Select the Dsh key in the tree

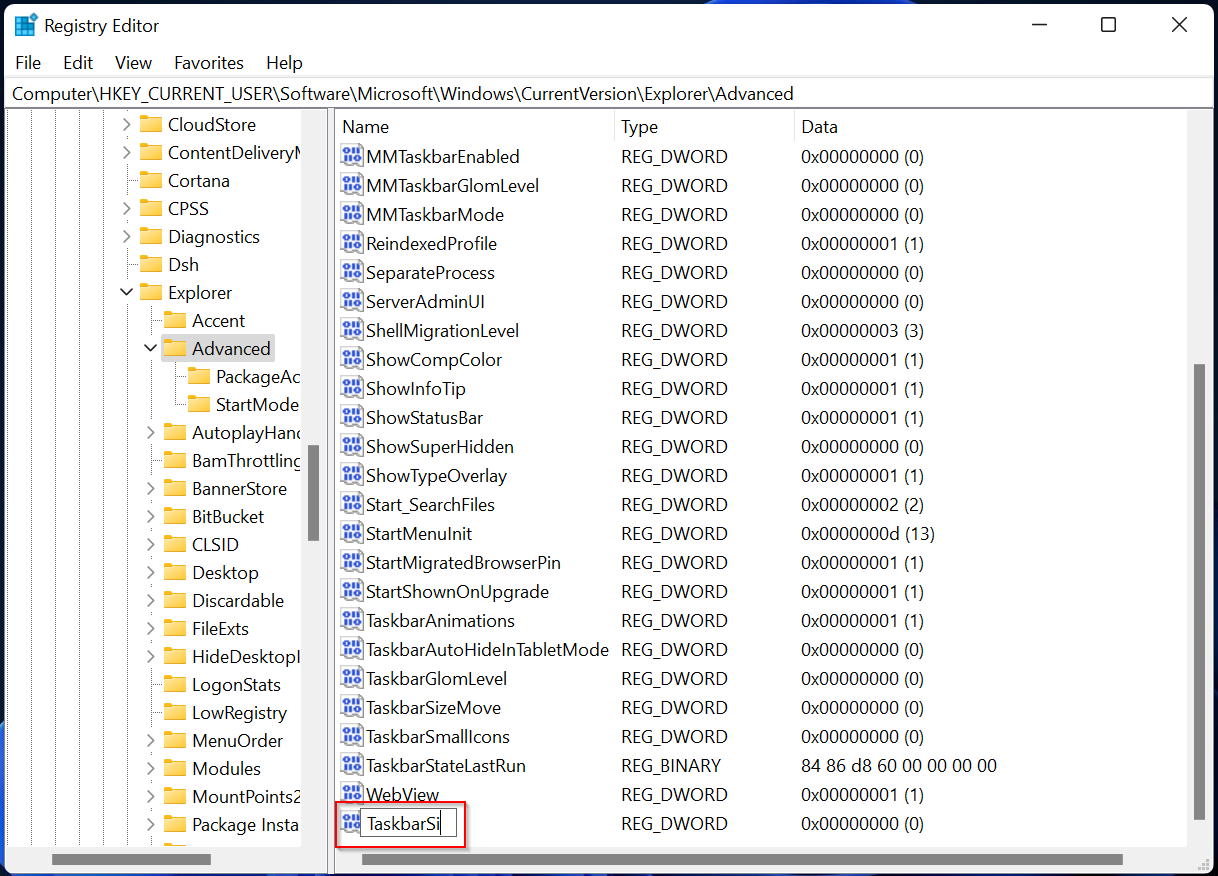click(183, 264)
